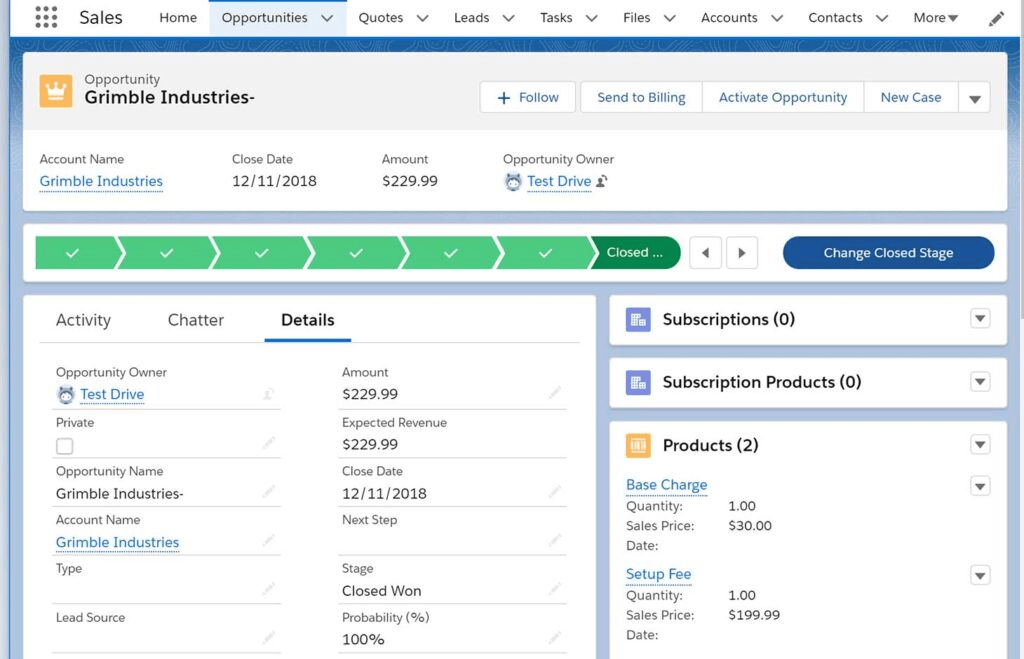Select the Closed stage on the sales path
The image size is (1024, 659).
click(x=635, y=252)
